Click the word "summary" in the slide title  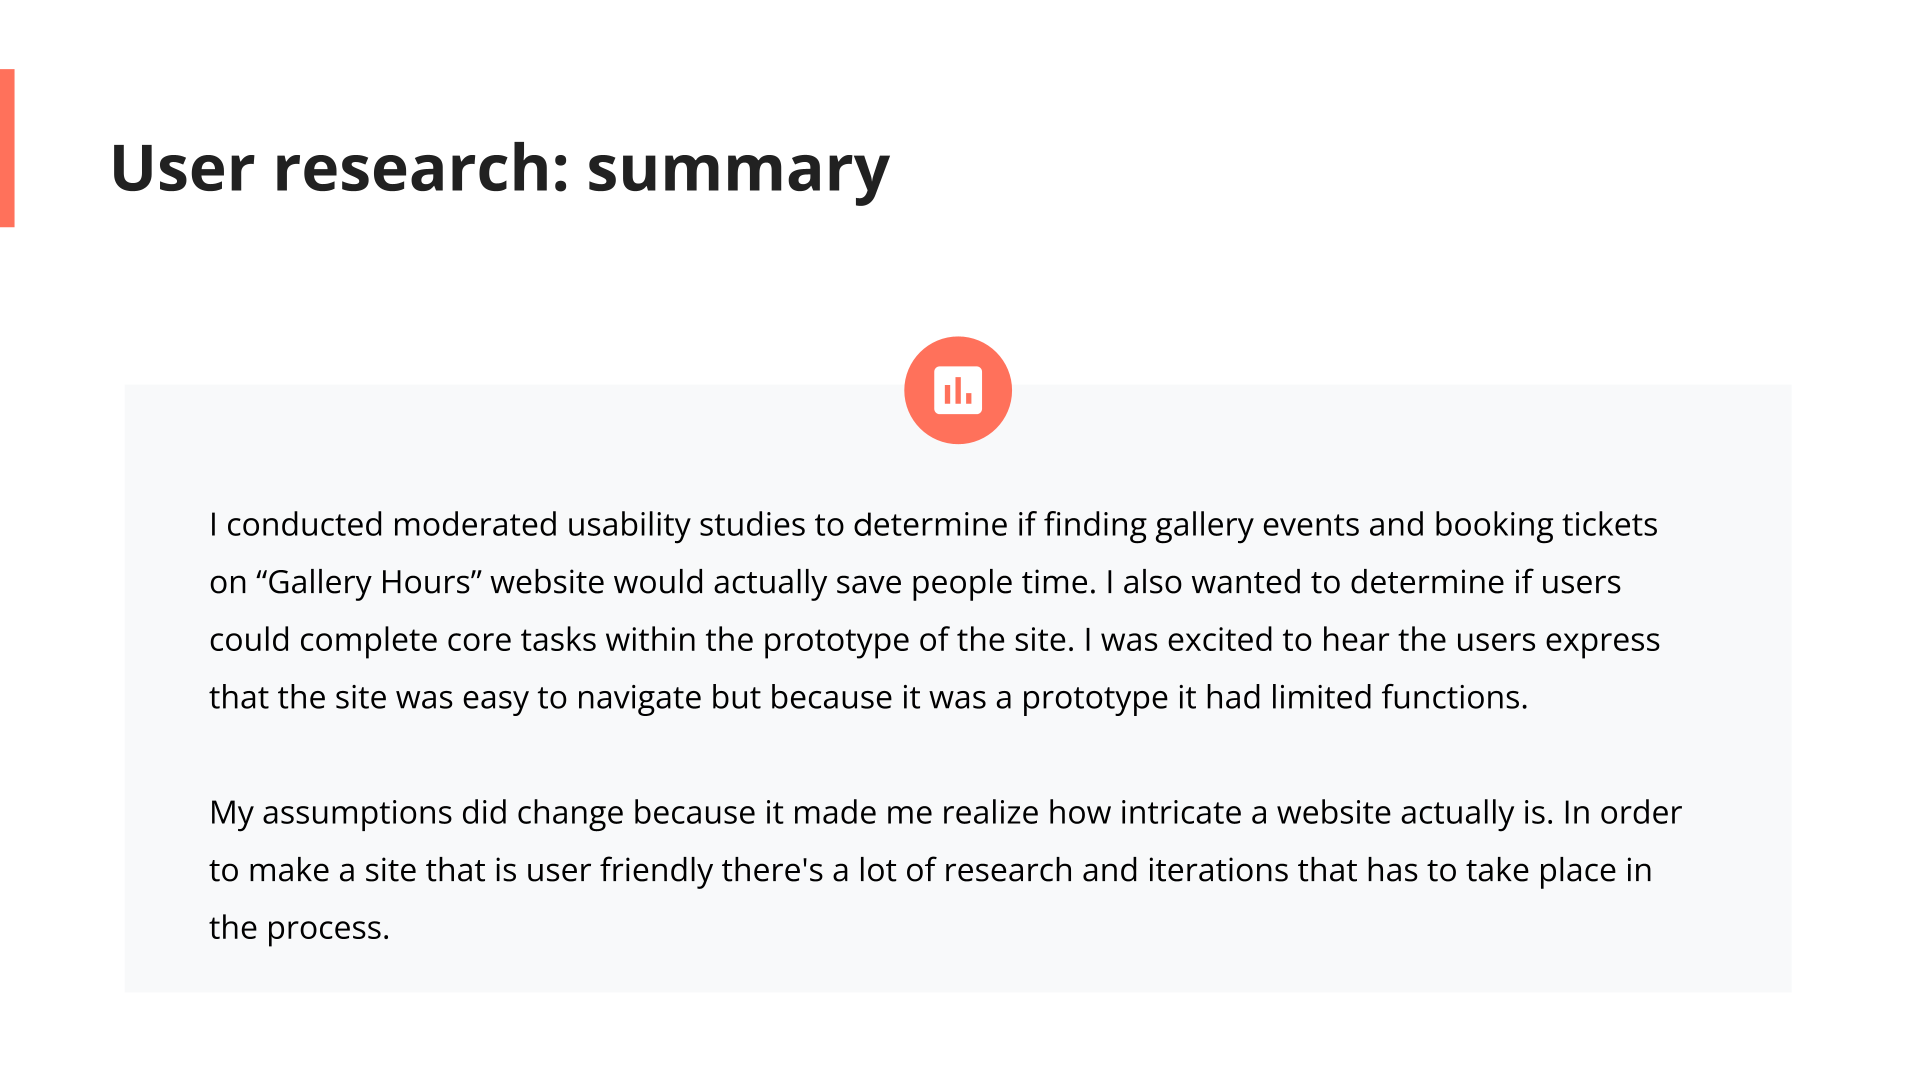click(x=737, y=167)
